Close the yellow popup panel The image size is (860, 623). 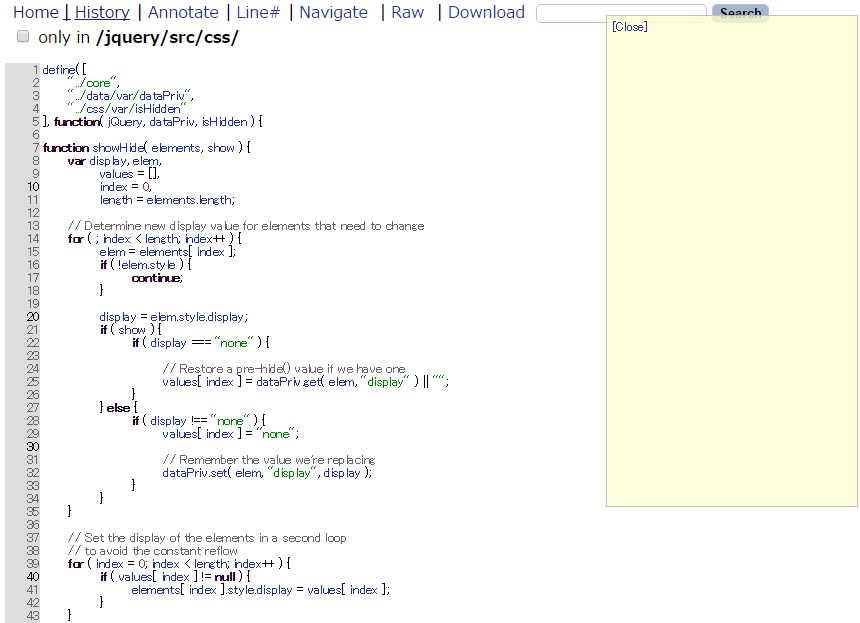629,27
